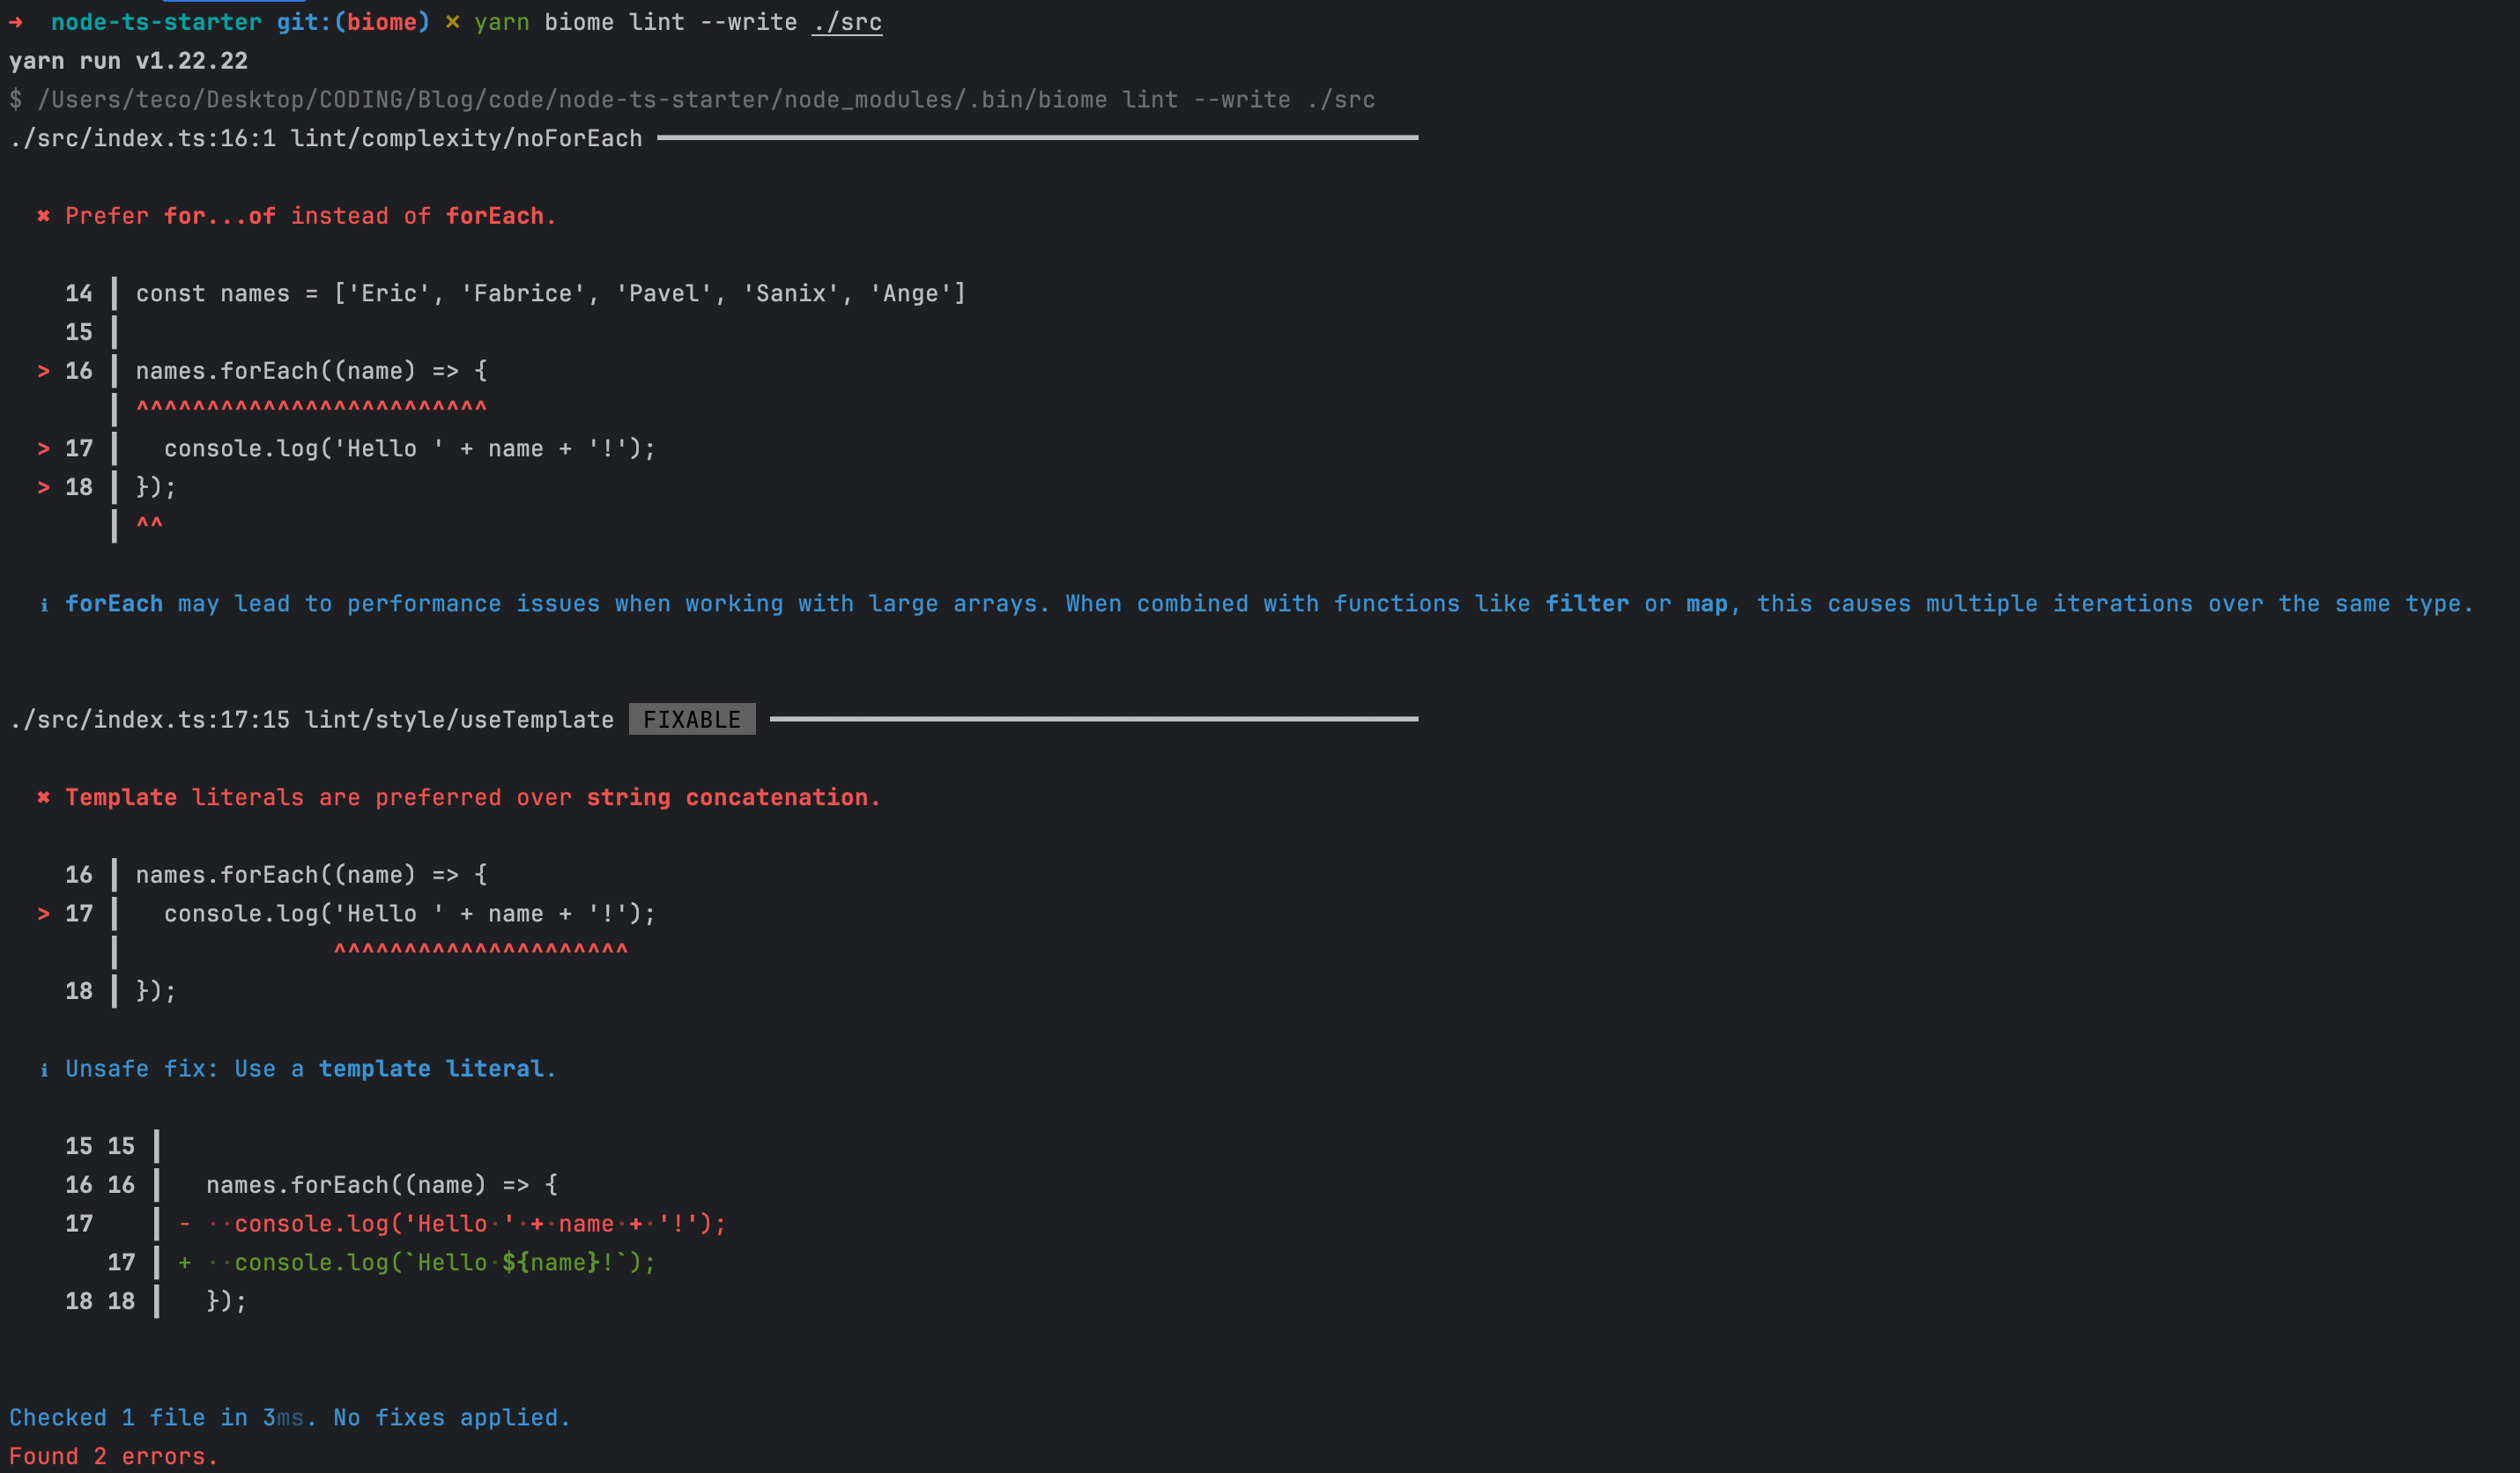2520x1473 pixels.
Task: Click the git branch x status icon
Action: pyautogui.click(x=452, y=21)
